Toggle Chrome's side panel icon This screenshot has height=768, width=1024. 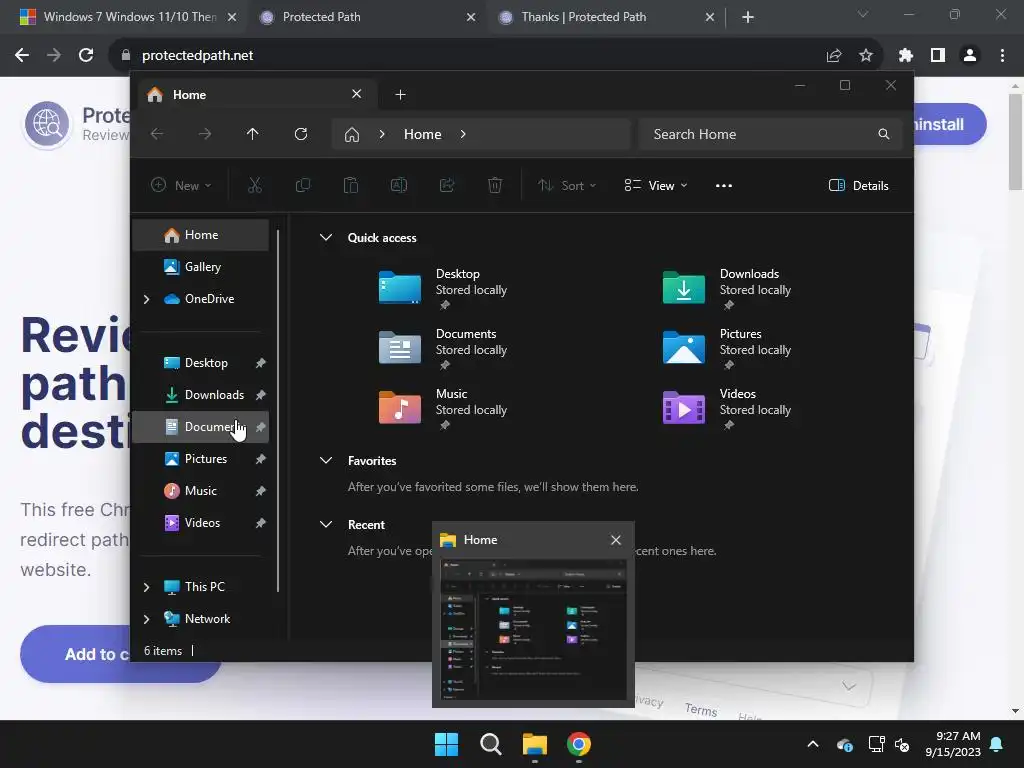coord(938,56)
